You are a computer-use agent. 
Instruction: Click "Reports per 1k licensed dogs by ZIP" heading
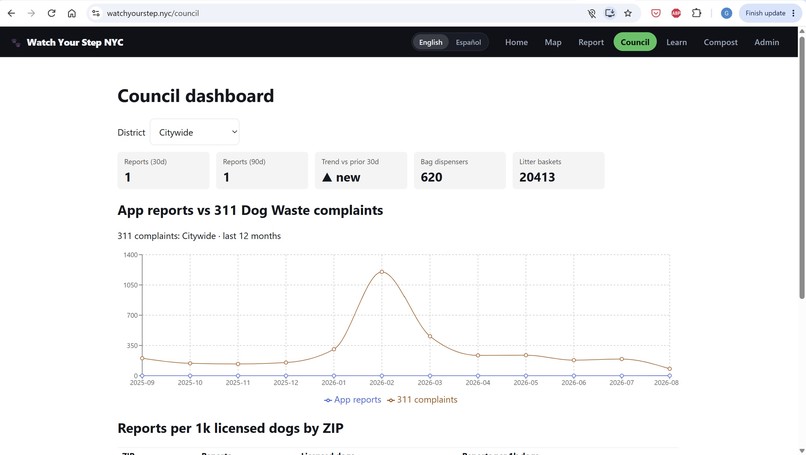(x=230, y=428)
